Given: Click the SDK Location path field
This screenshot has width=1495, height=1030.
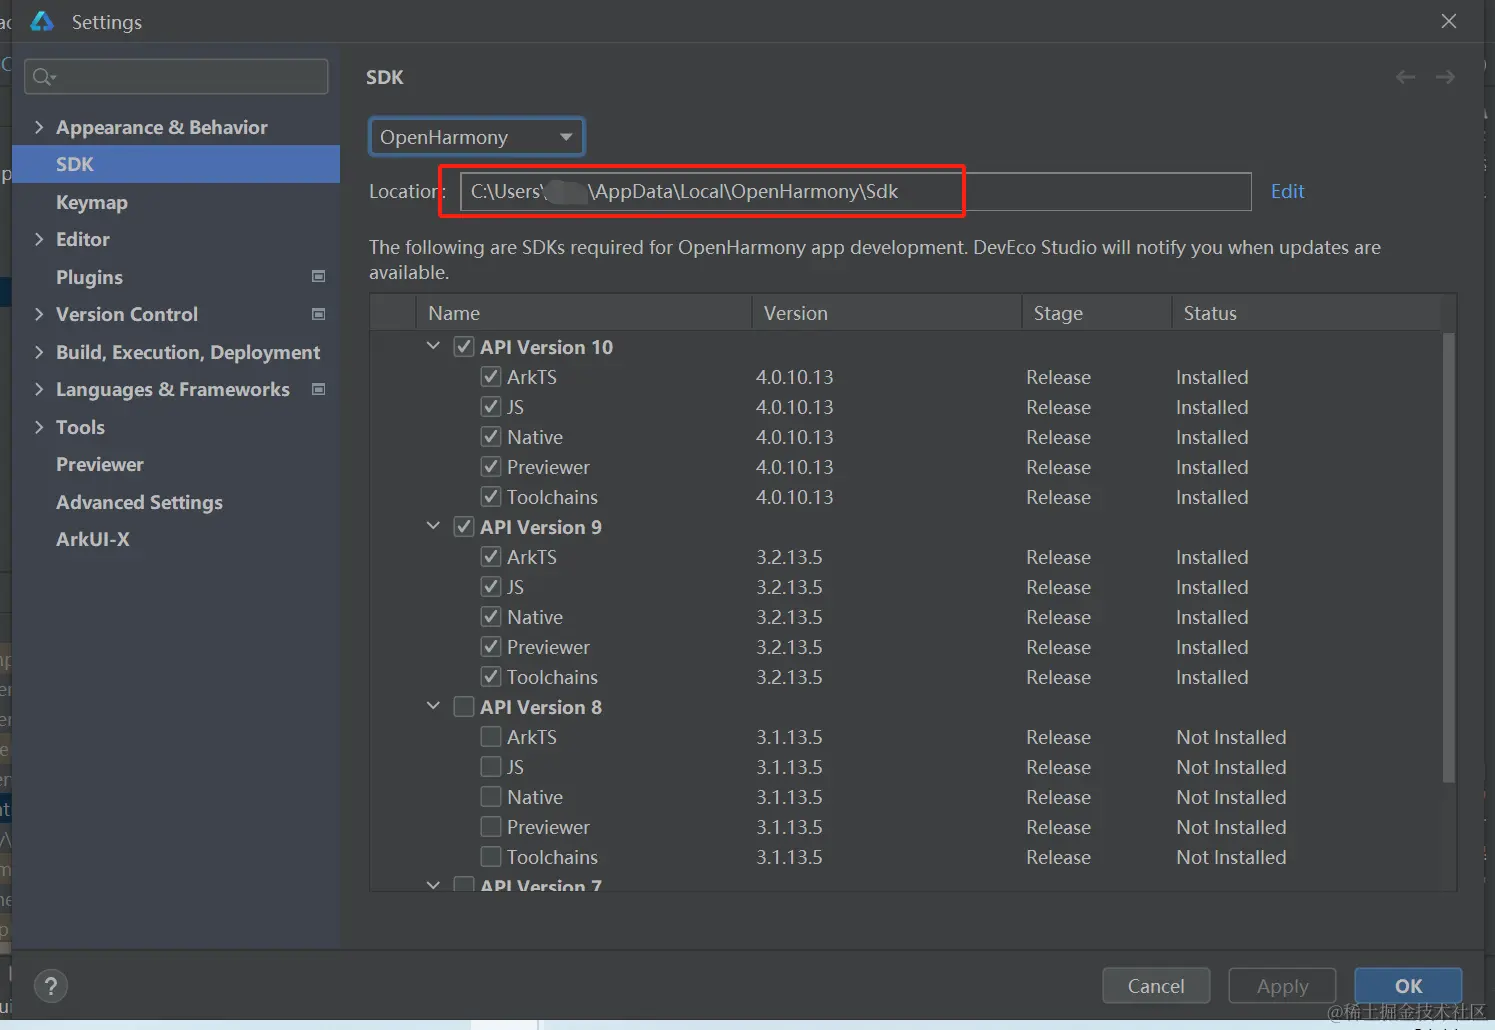Looking at the screenshot, I should (x=855, y=191).
